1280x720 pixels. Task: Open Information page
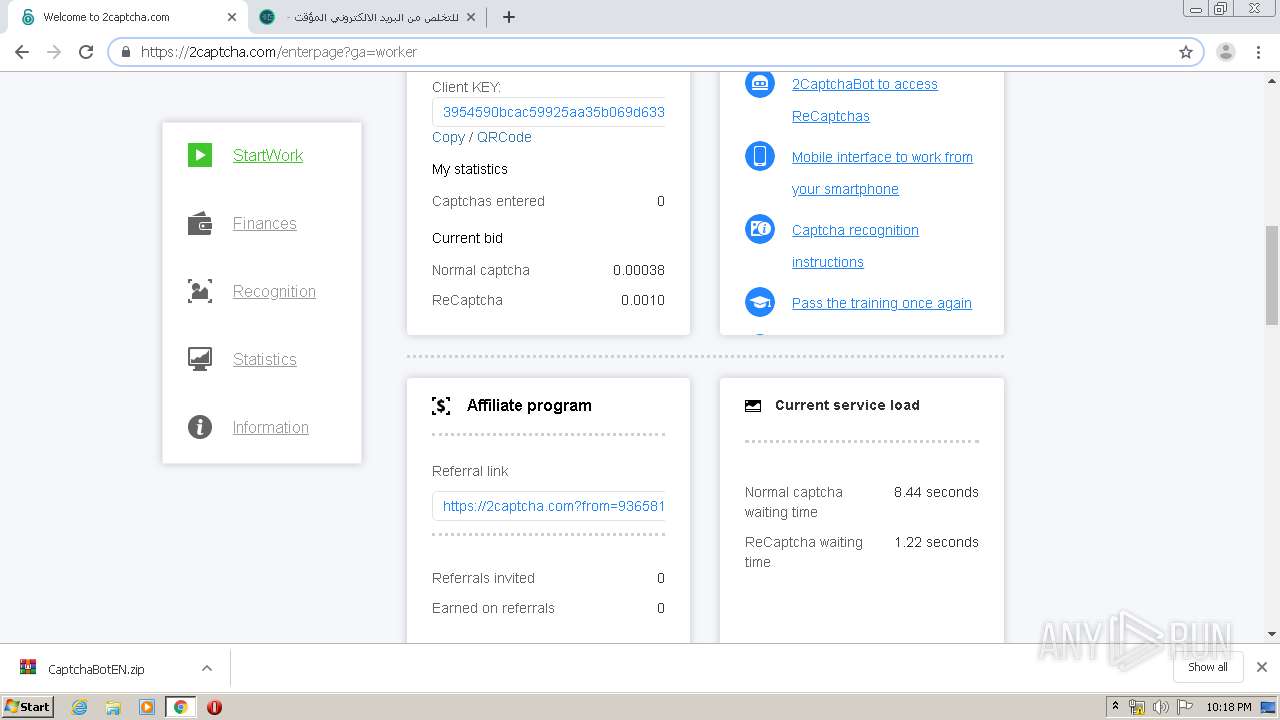[x=271, y=427]
